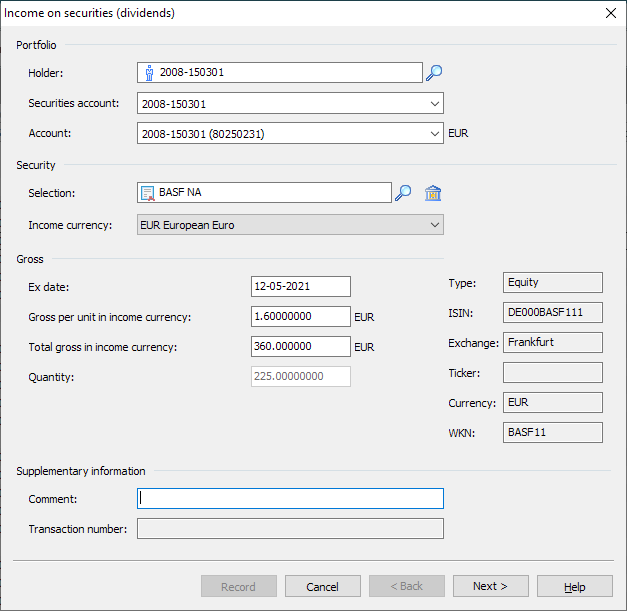Expand the Securities account dropdown
627x611 pixels.
coord(434,103)
